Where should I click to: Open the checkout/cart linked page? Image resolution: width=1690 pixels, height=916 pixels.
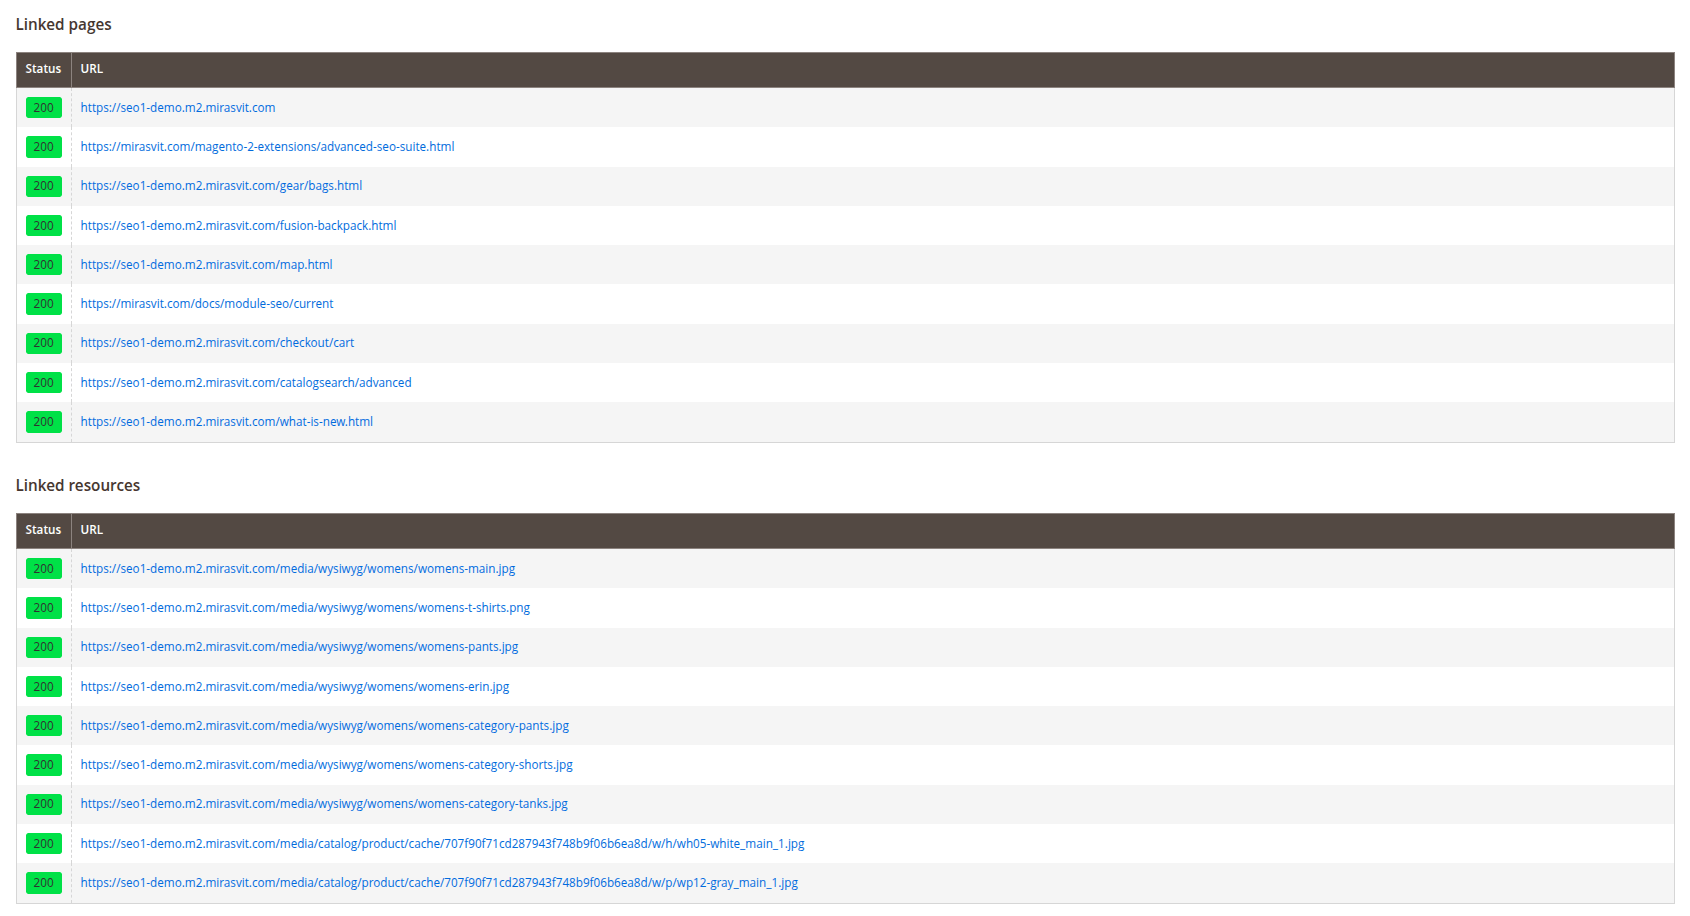click(217, 342)
